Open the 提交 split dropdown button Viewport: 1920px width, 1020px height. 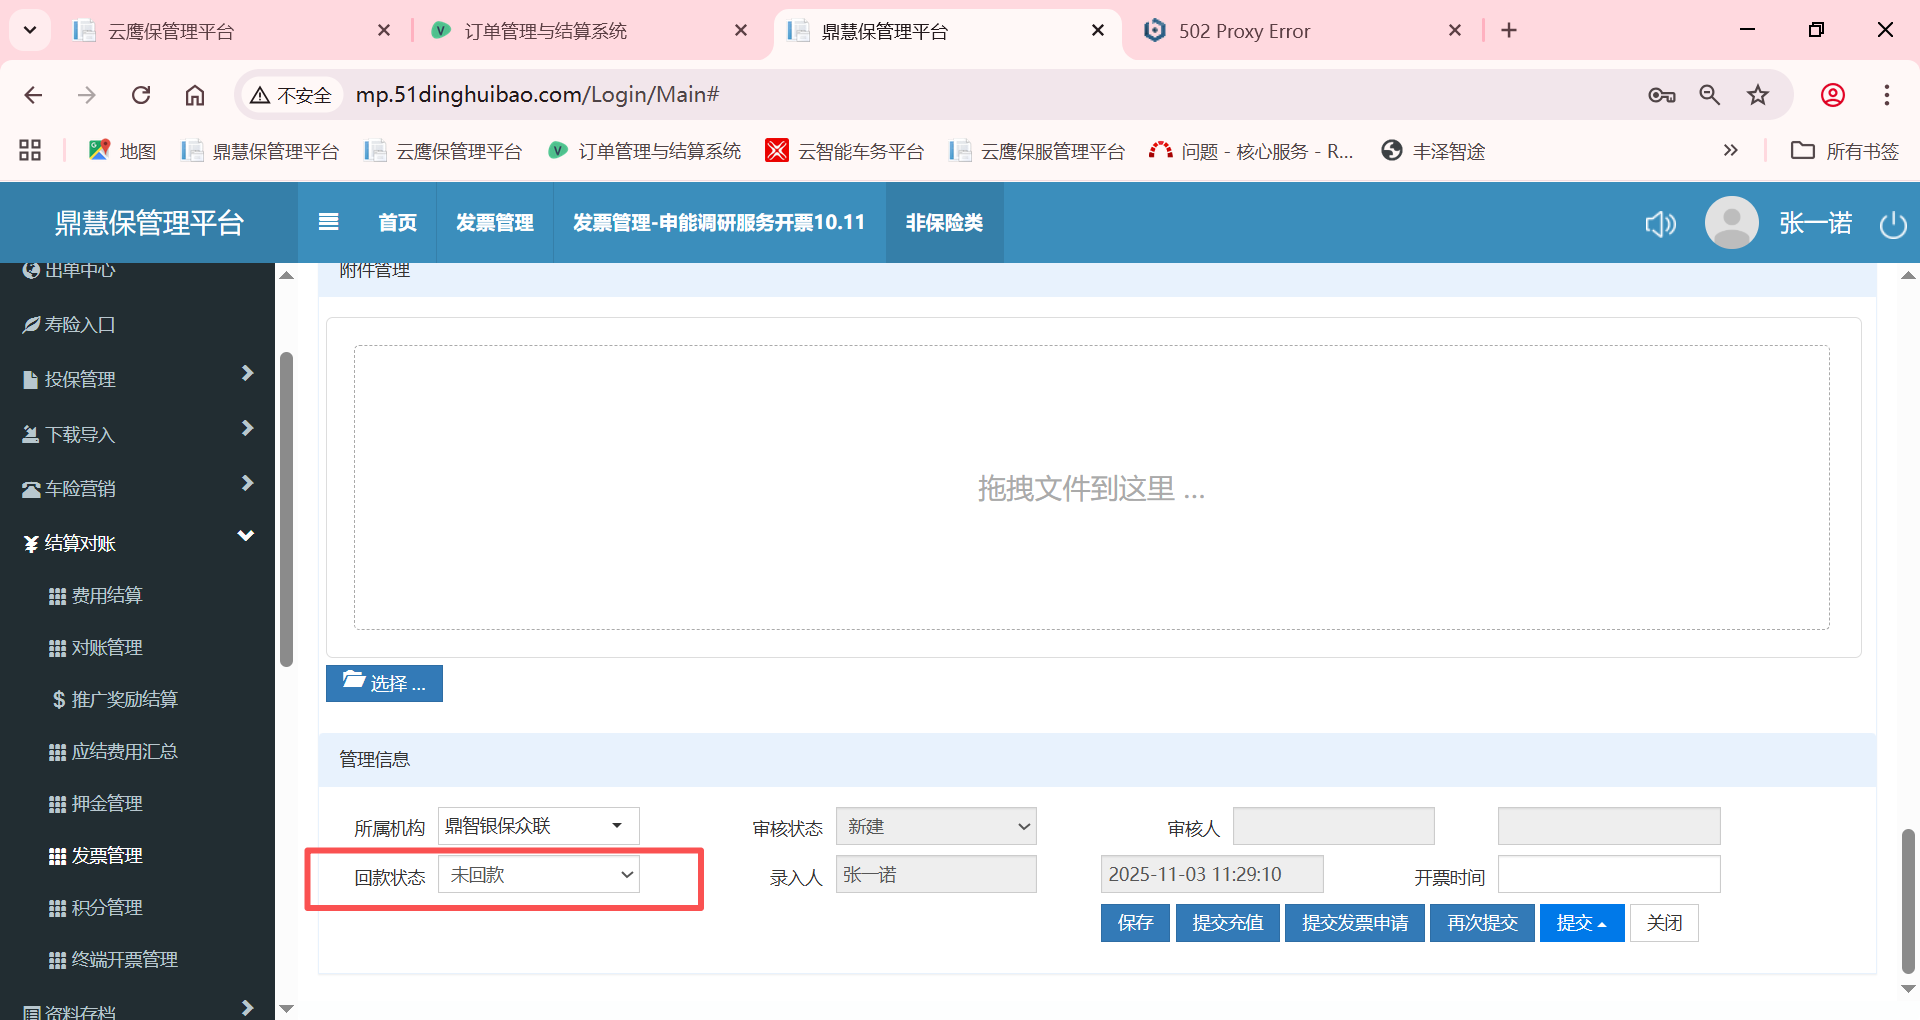click(1582, 922)
